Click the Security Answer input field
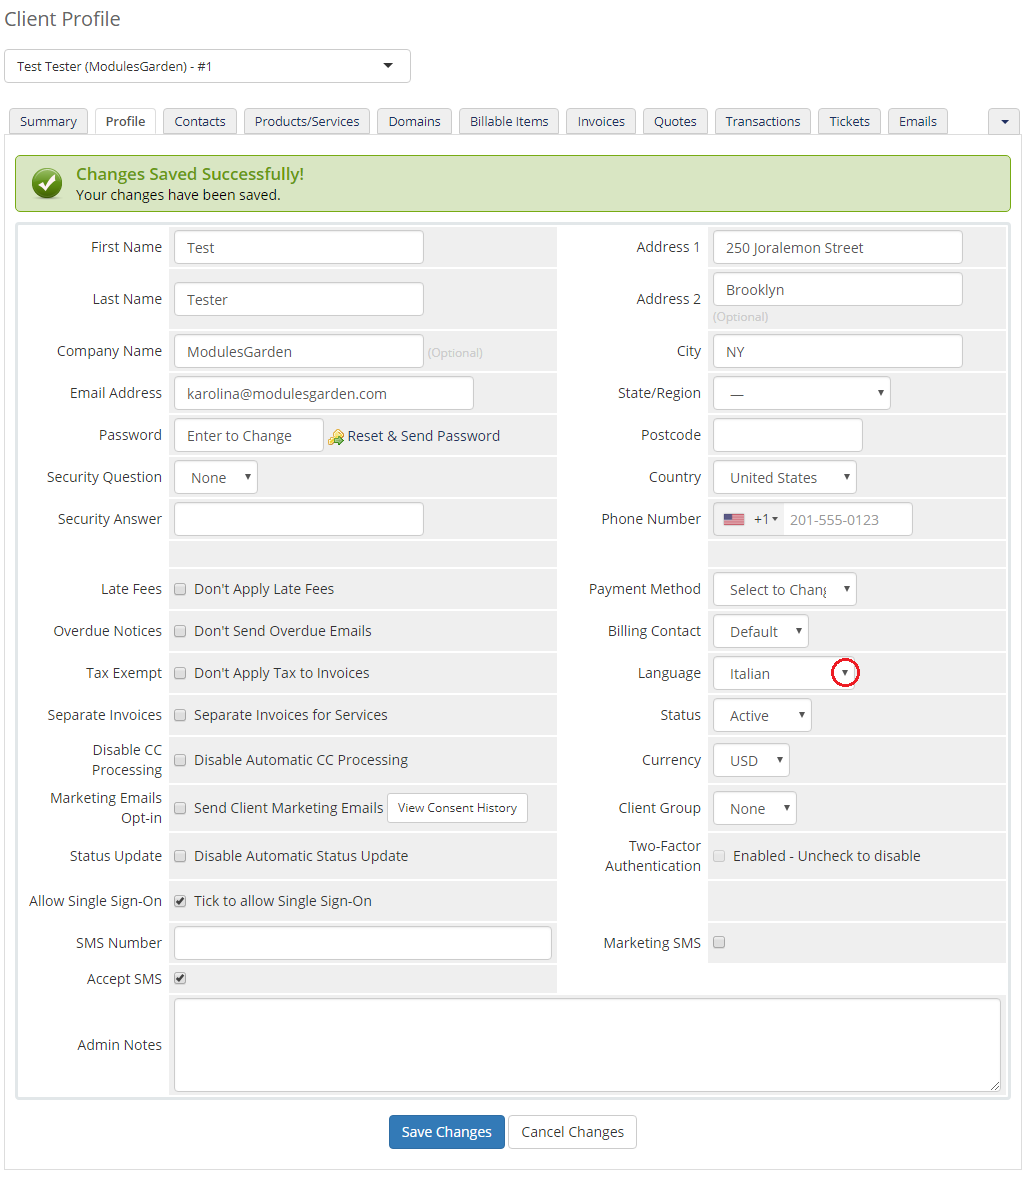This screenshot has width=1024, height=1178. [x=299, y=520]
